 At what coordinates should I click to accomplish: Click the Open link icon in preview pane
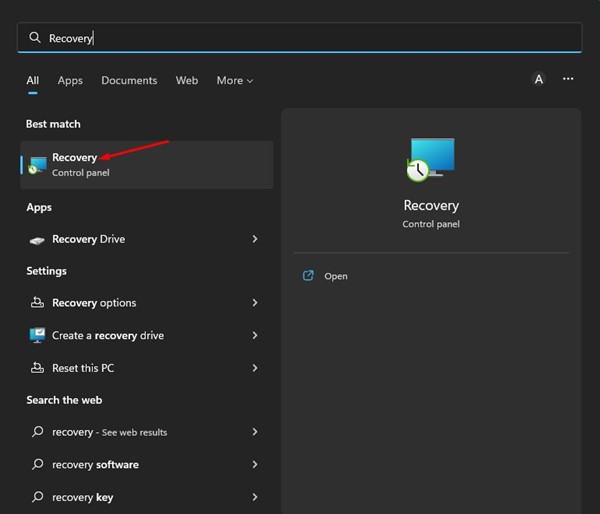(x=308, y=276)
